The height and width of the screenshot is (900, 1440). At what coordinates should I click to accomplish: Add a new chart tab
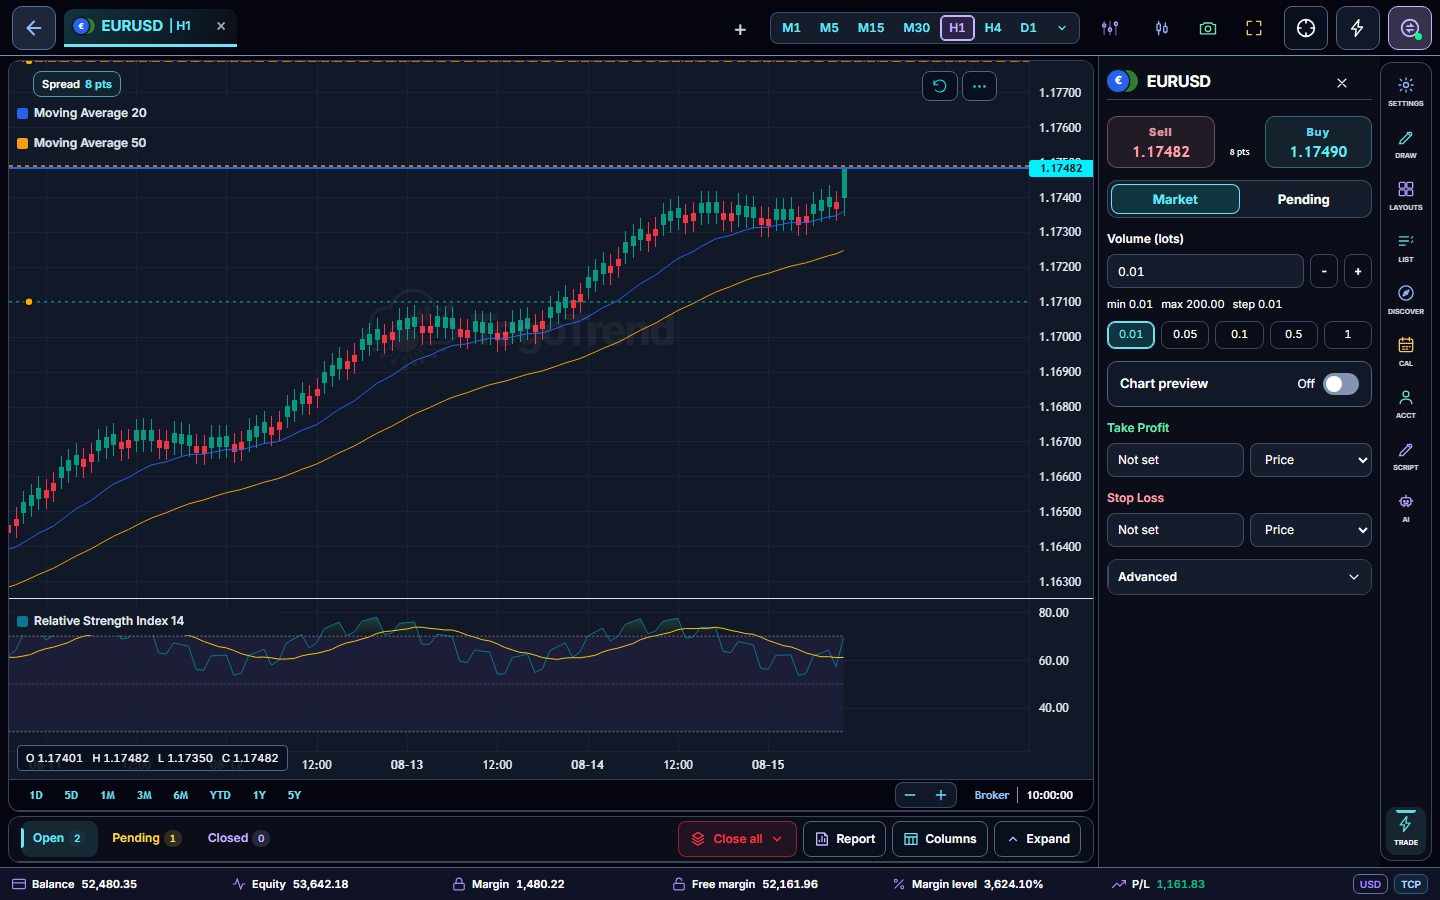click(740, 29)
